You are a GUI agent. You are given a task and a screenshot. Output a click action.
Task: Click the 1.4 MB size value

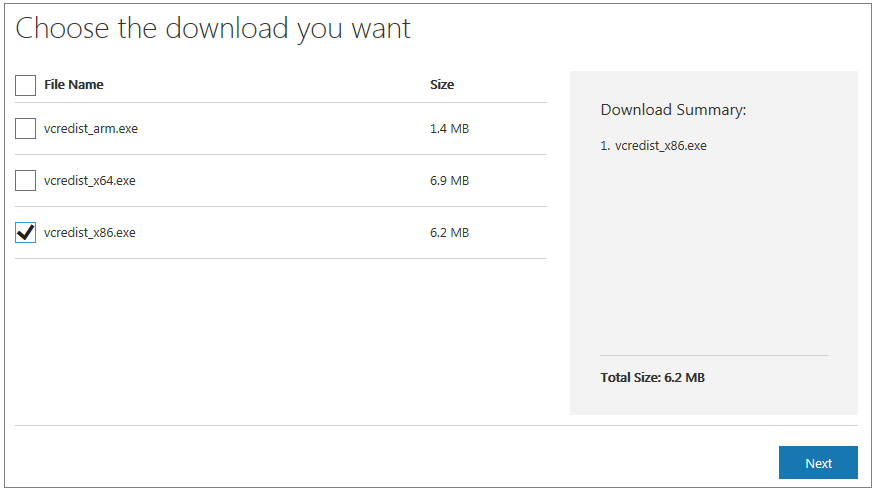point(449,129)
